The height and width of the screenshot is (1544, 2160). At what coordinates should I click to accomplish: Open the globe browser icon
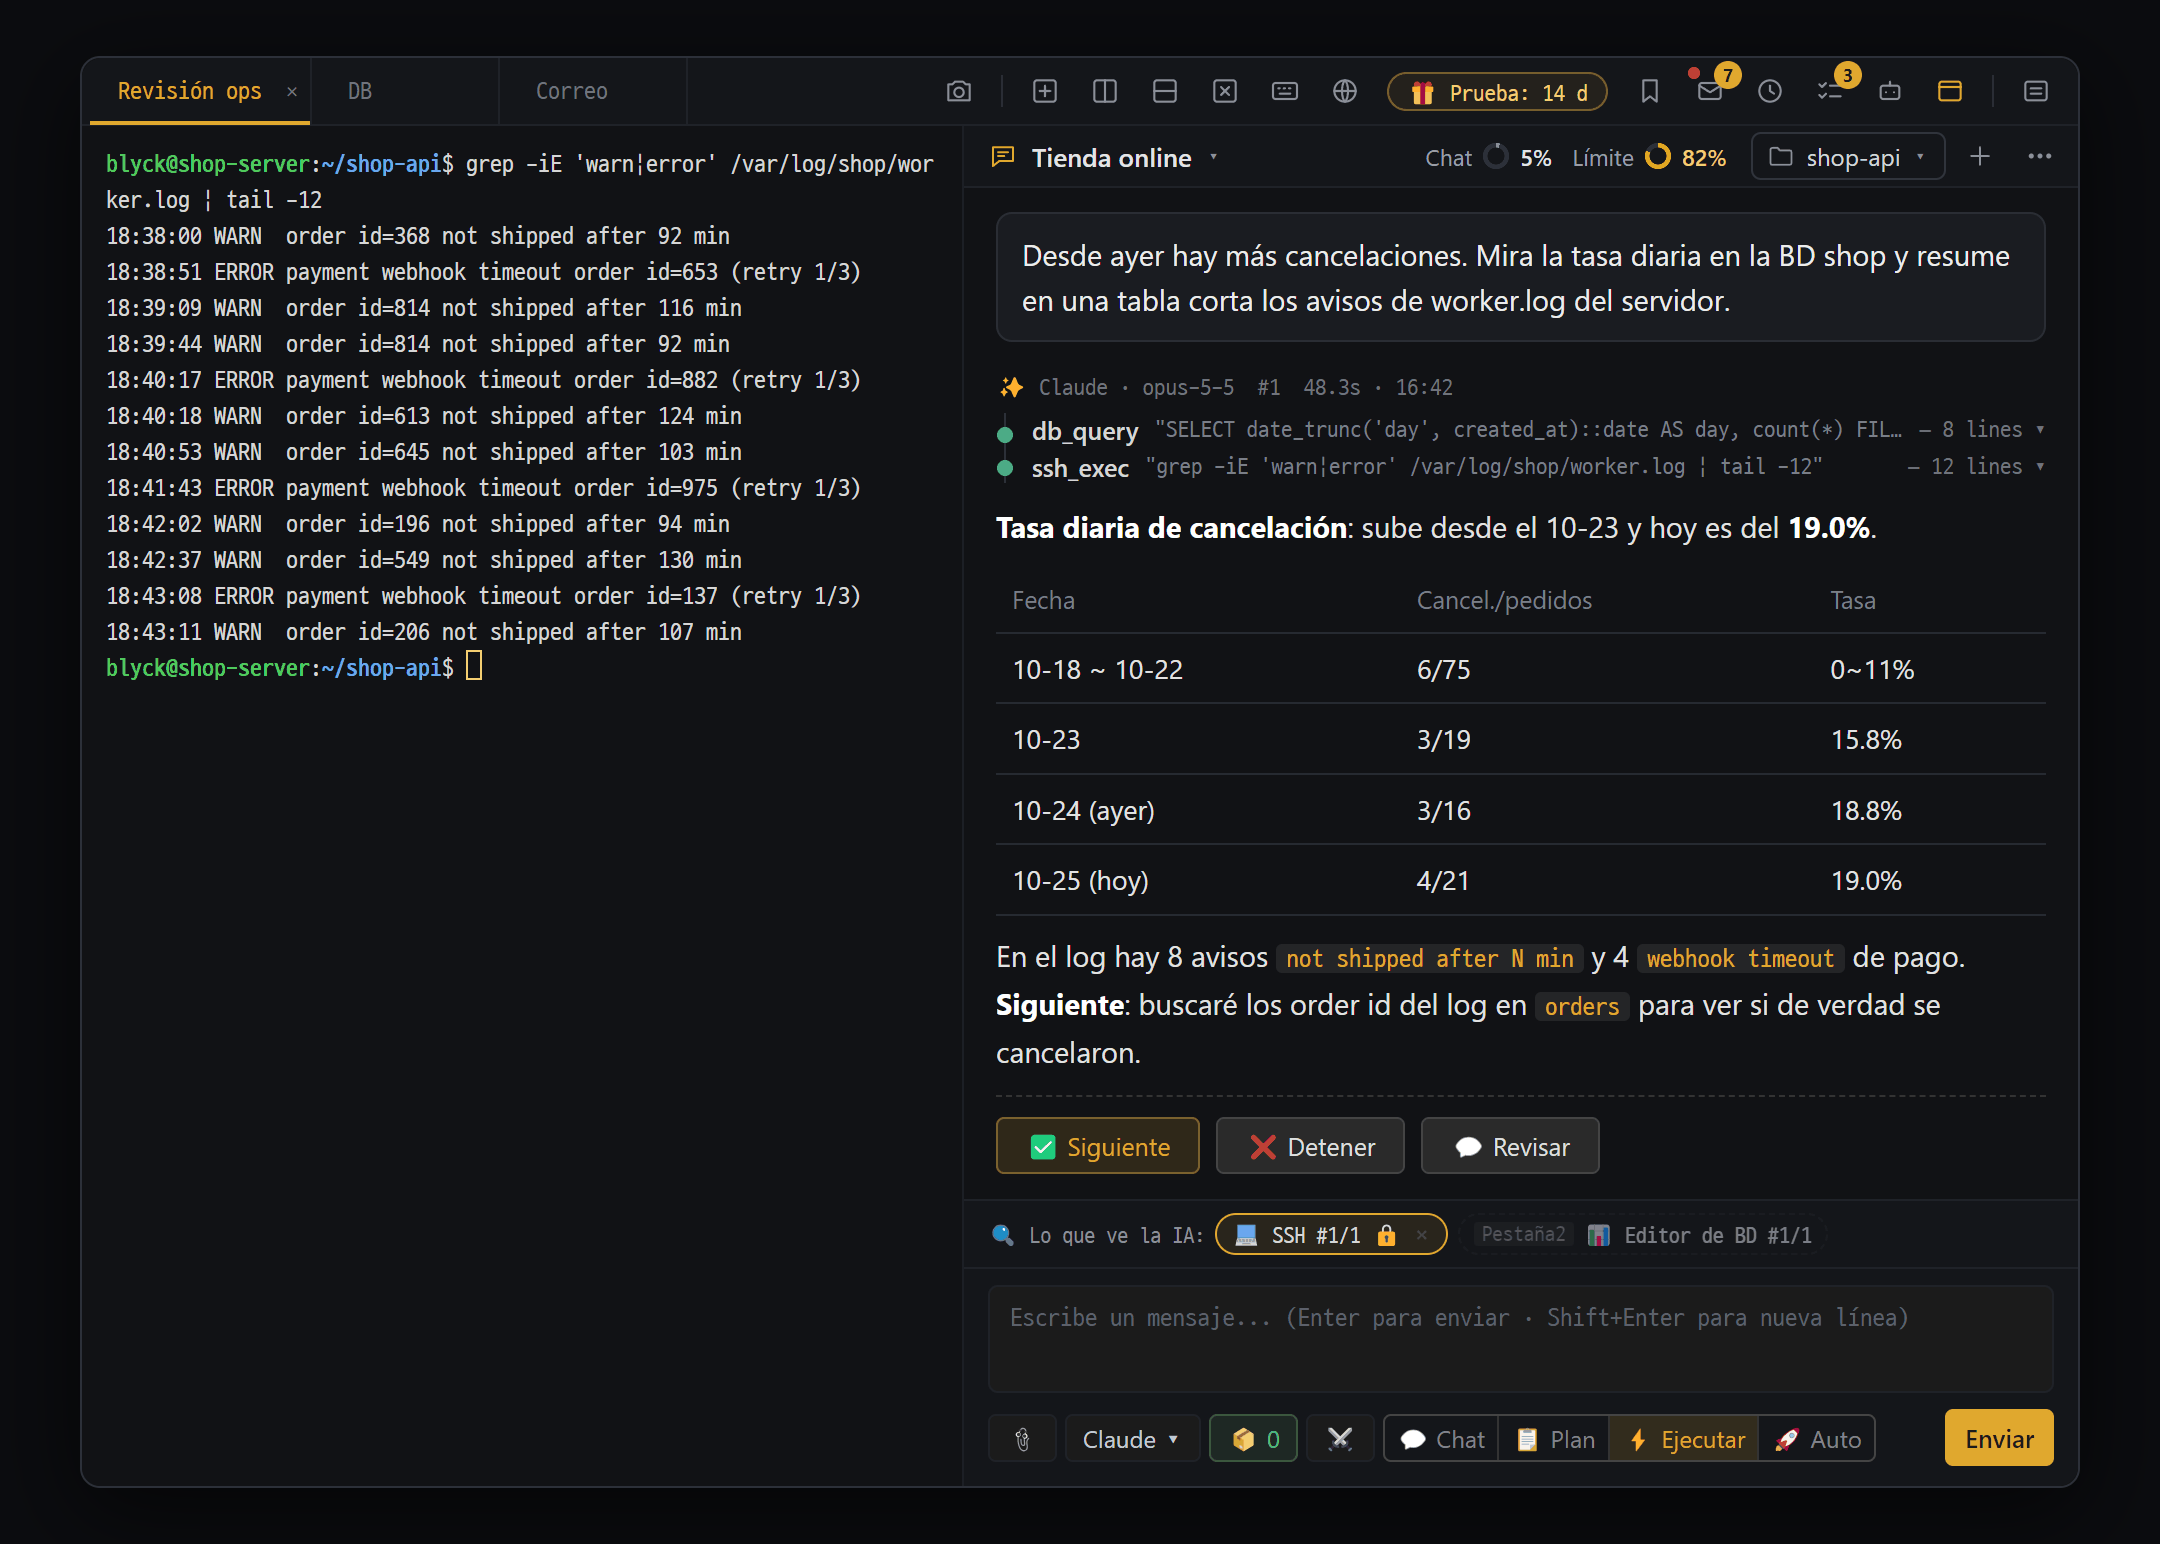click(1345, 92)
